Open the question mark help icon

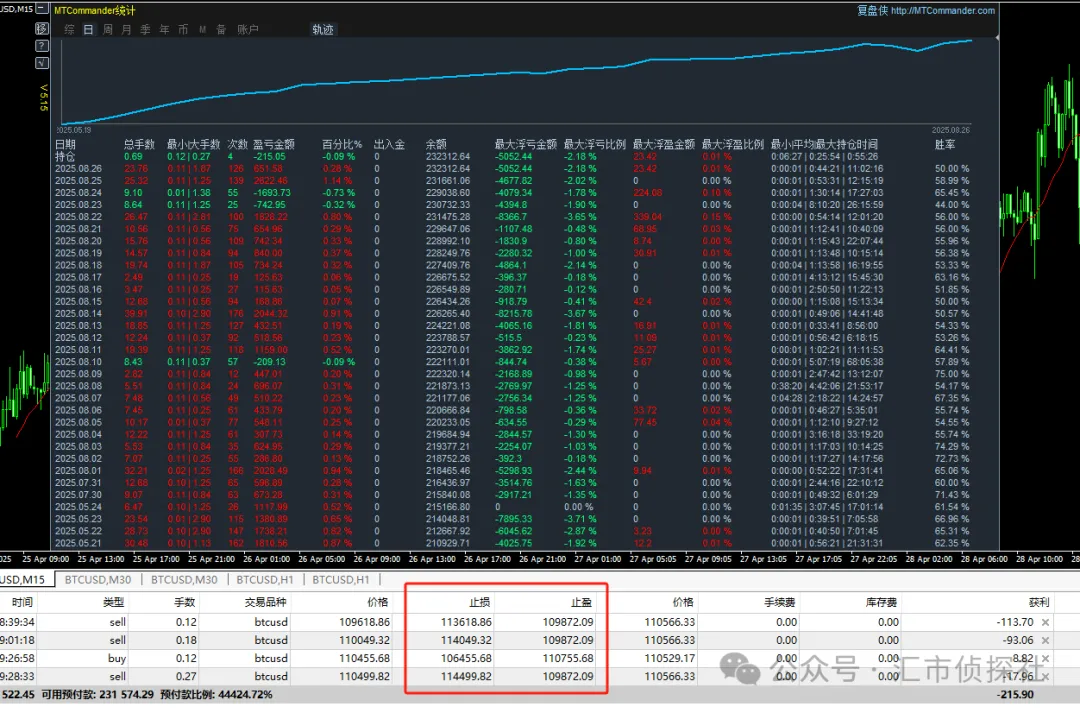pos(42,46)
